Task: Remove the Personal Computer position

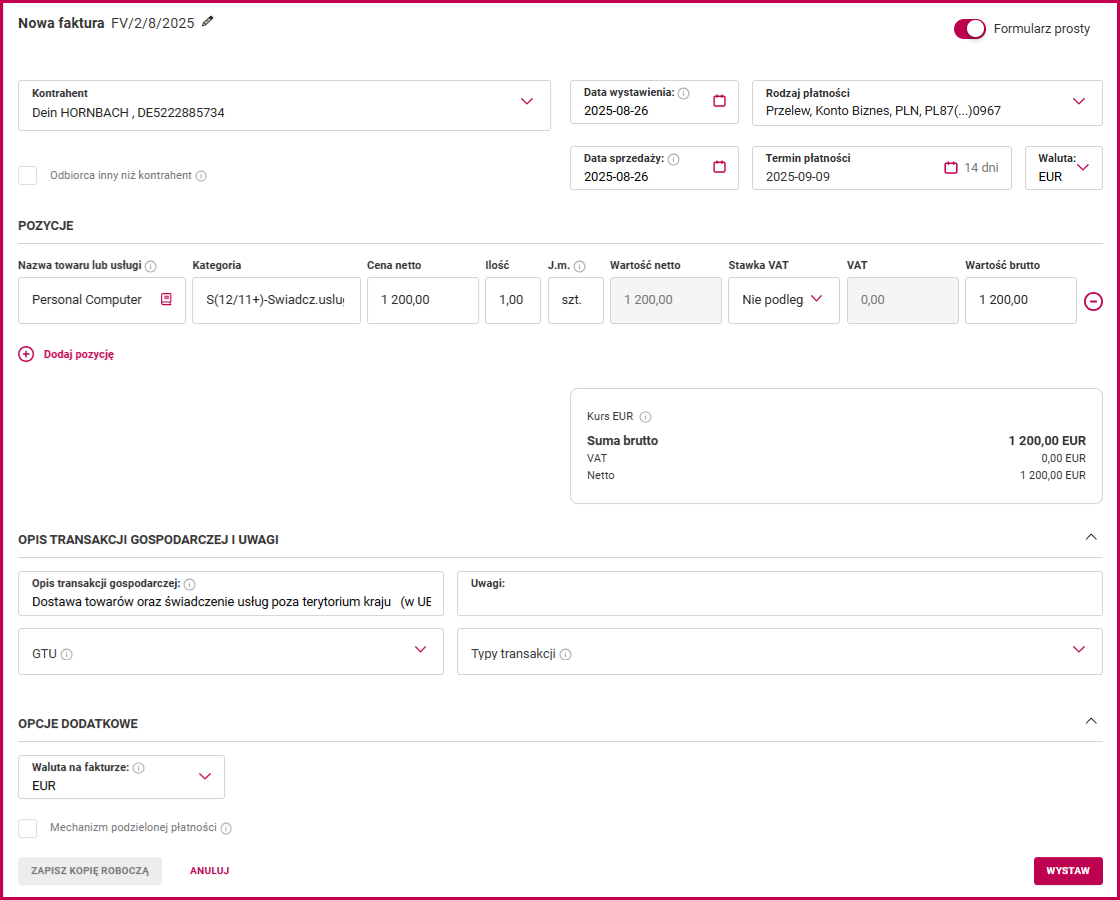Action: (1093, 301)
